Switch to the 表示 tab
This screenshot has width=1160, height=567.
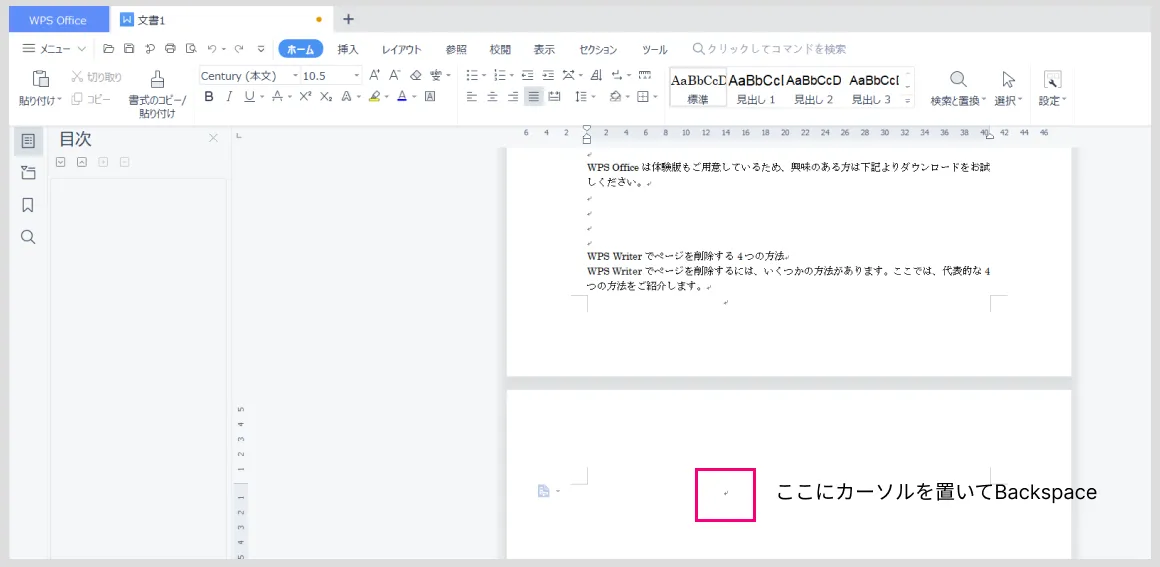(x=544, y=50)
